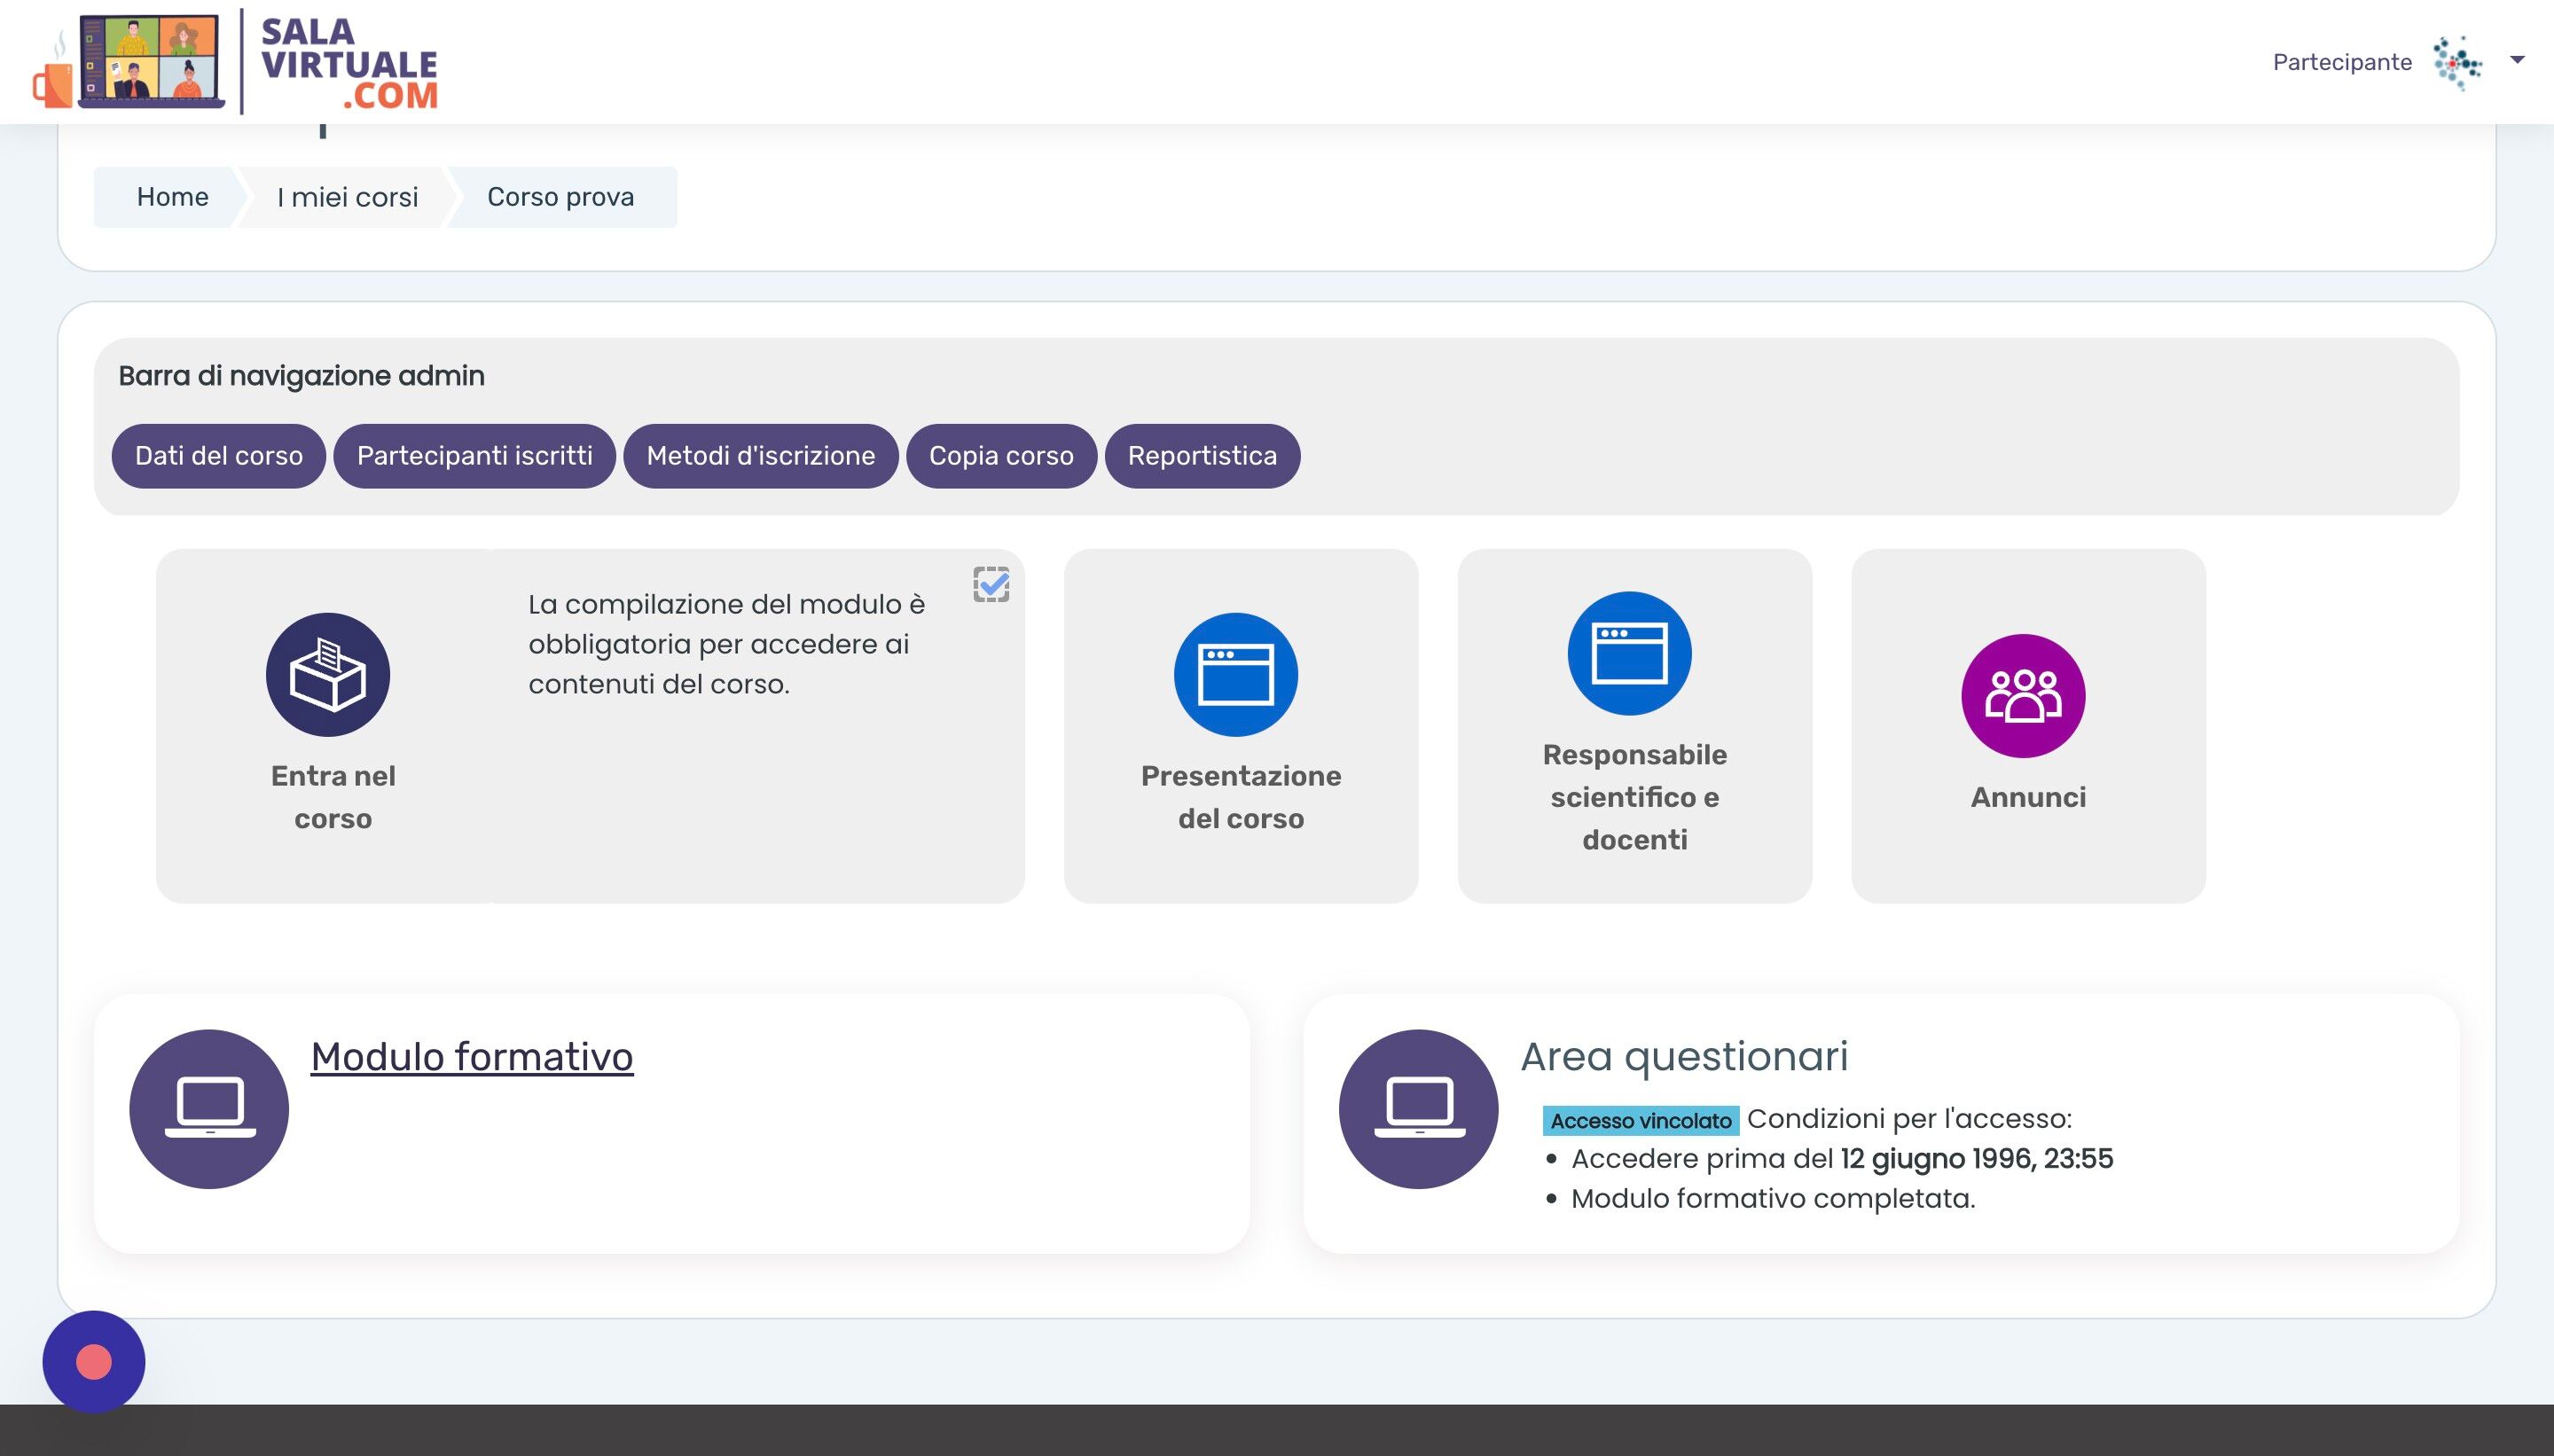2554x1456 pixels.
Task: Open Reportistica button
Action: point(1202,456)
